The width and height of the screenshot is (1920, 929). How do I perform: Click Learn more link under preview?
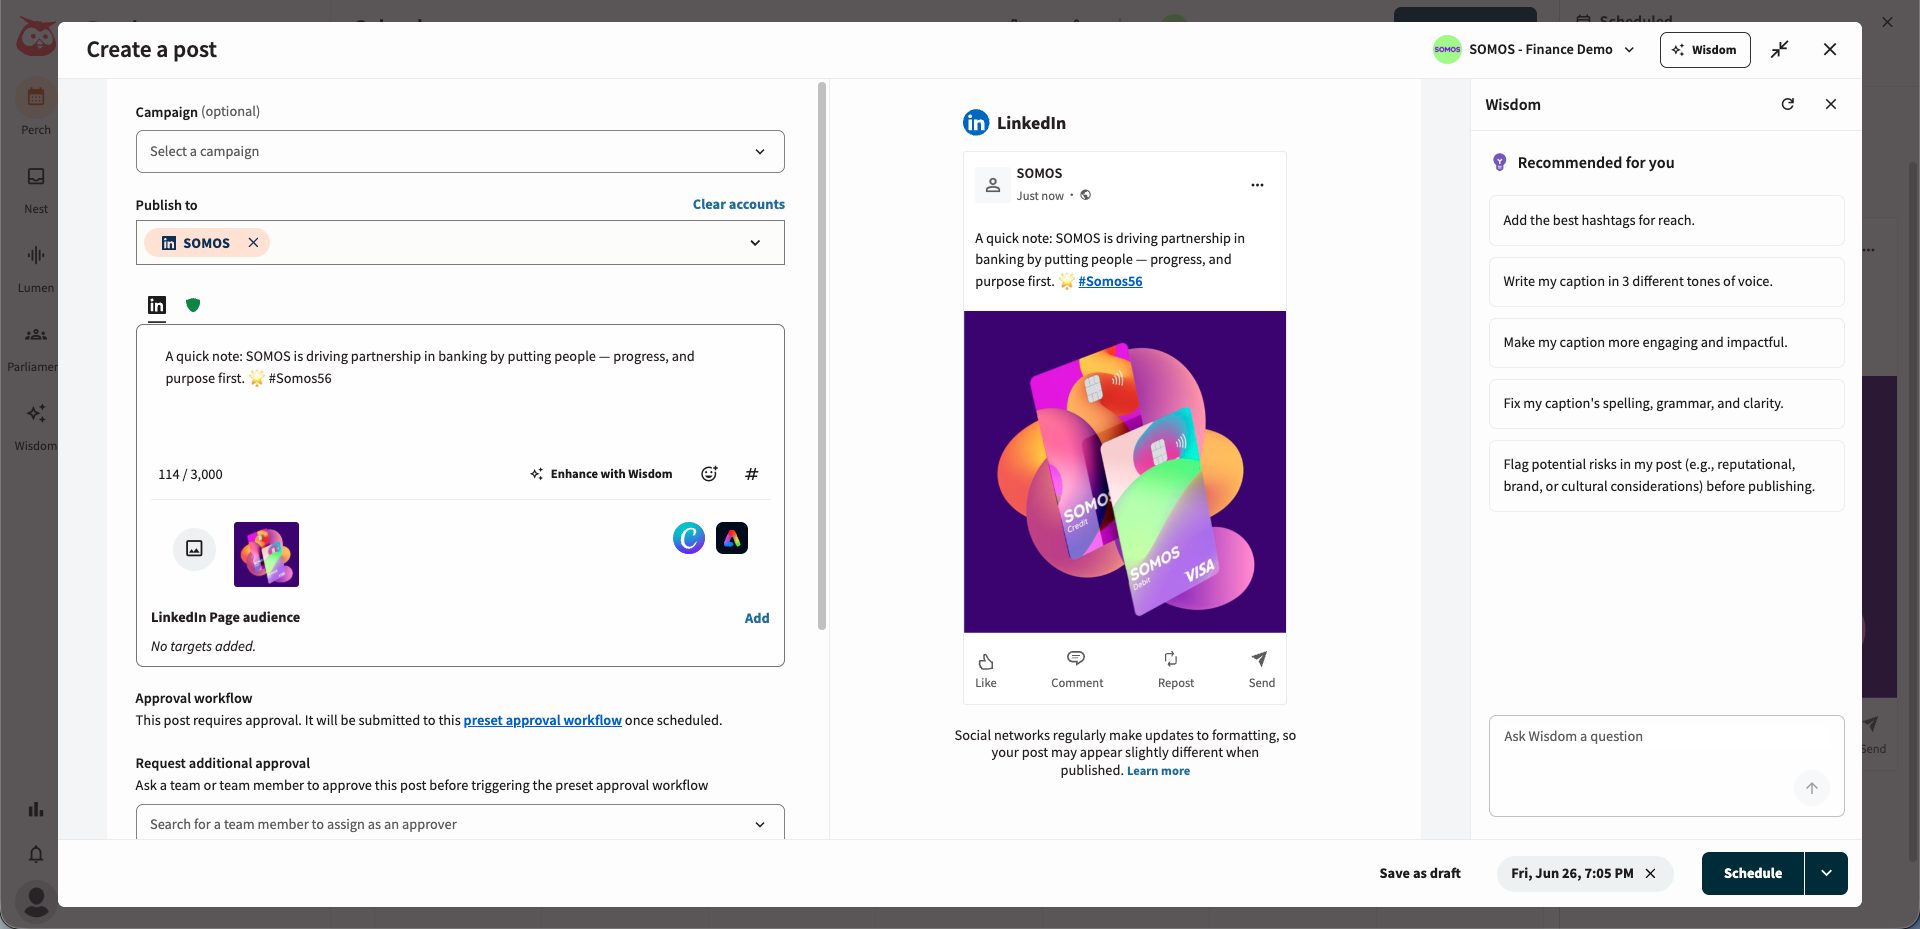click(x=1158, y=771)
